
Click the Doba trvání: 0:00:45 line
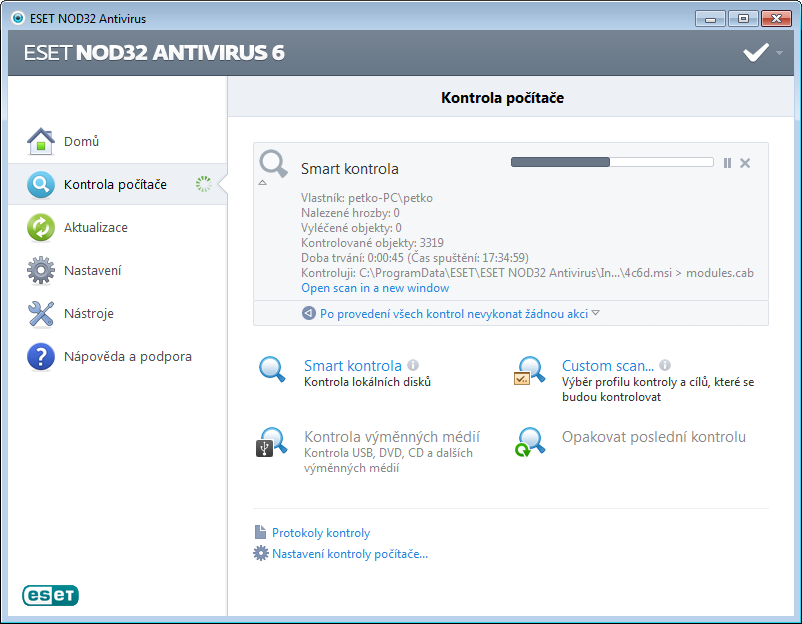(x=415, y=258)
